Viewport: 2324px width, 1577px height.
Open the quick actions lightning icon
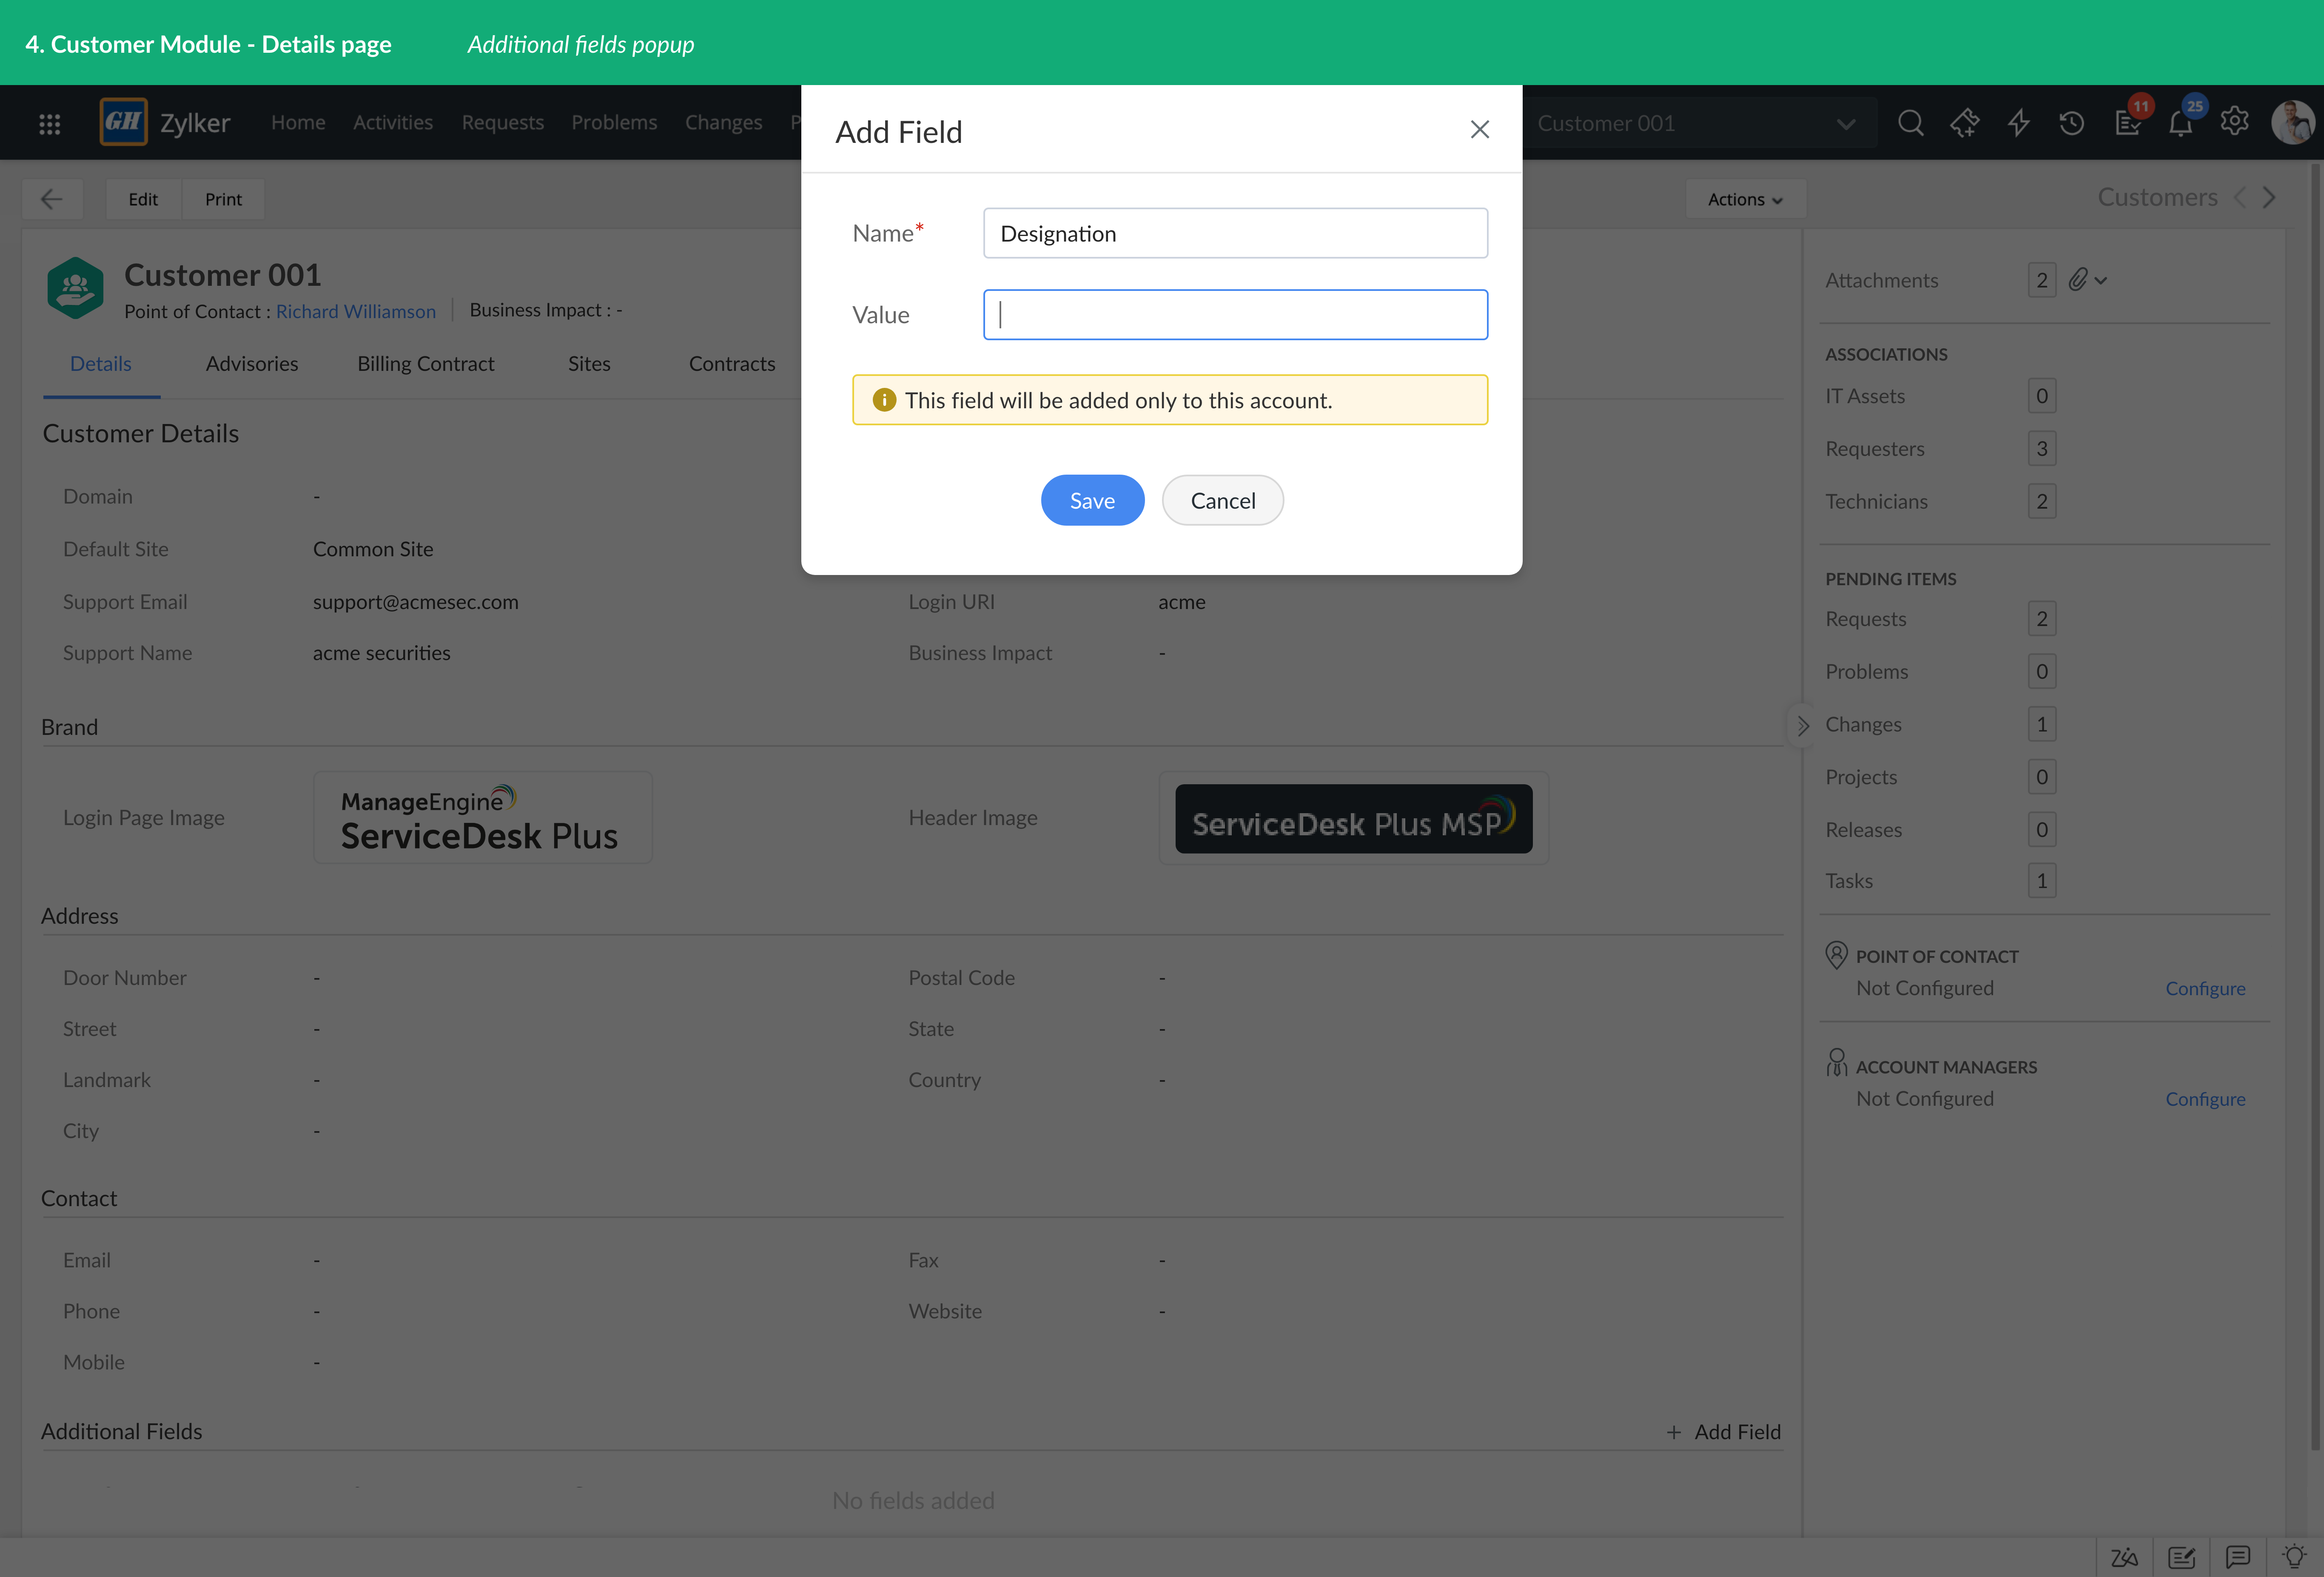pyautogui.click(x=2018, y=123)
